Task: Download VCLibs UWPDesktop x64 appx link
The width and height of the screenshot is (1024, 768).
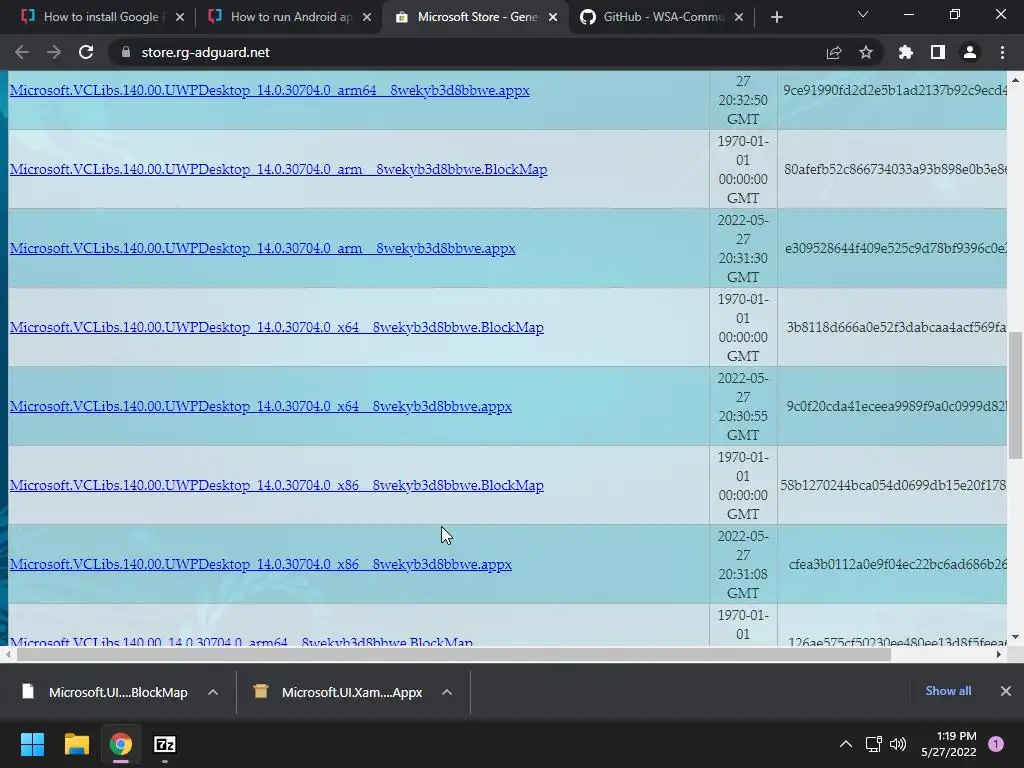Action: point(261,406)
